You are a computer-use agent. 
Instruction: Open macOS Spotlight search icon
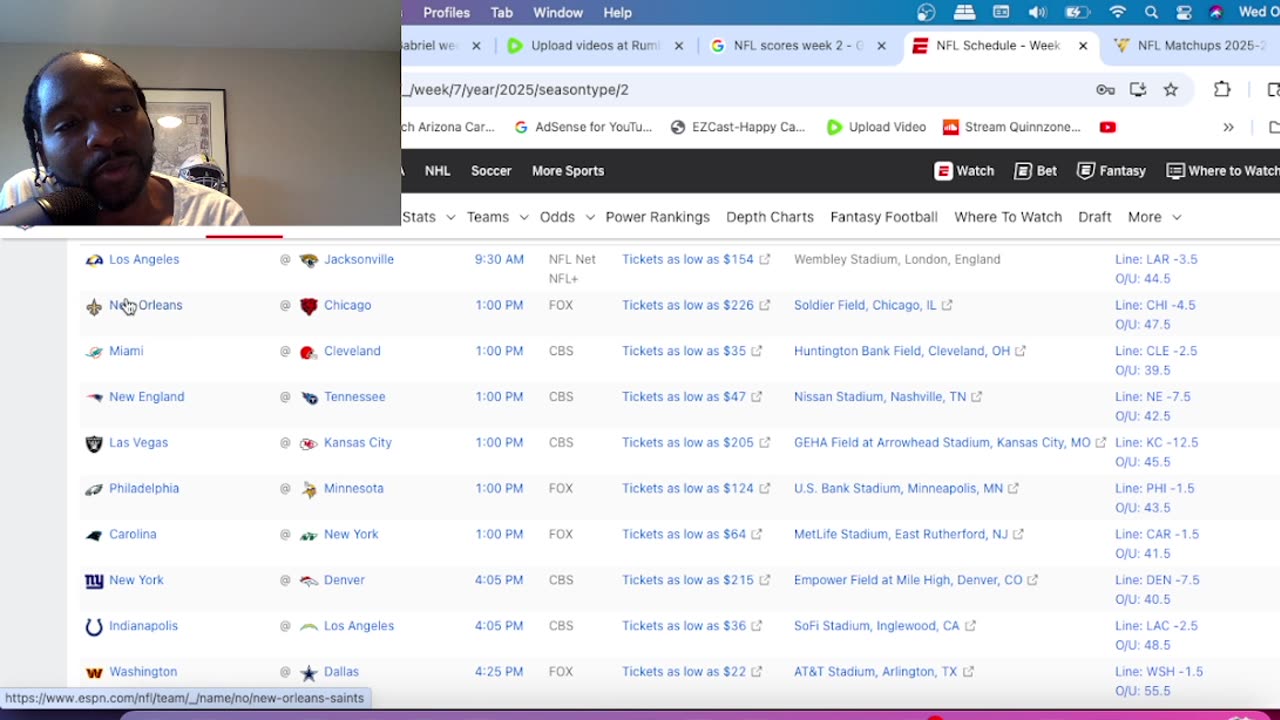1151,12
